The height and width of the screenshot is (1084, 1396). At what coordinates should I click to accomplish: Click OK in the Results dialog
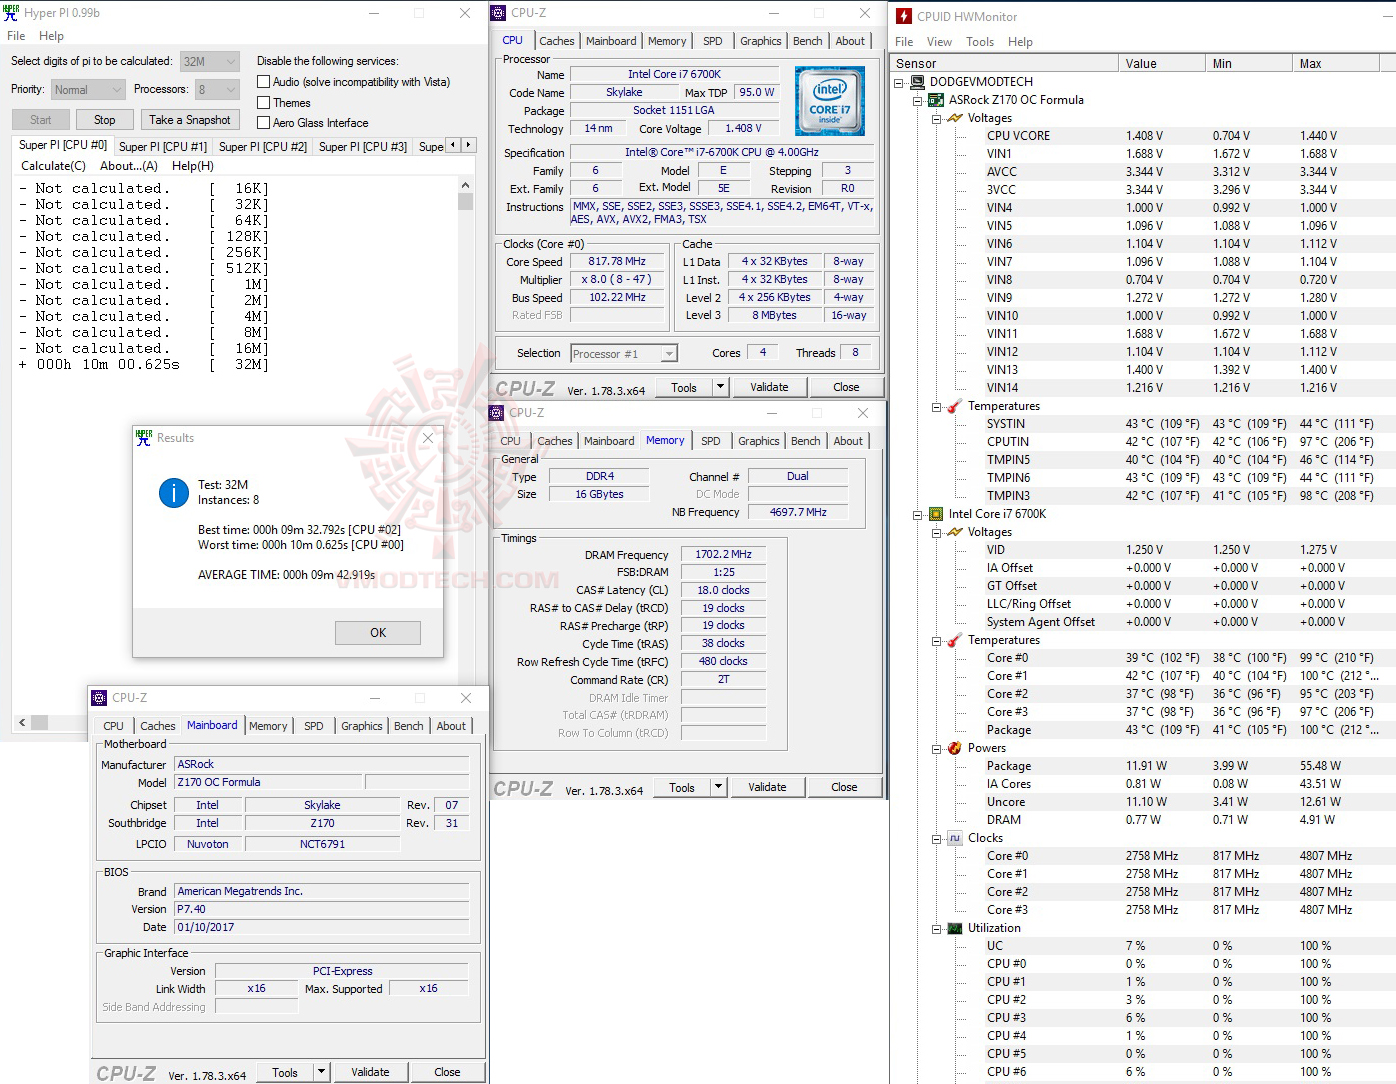378,632
